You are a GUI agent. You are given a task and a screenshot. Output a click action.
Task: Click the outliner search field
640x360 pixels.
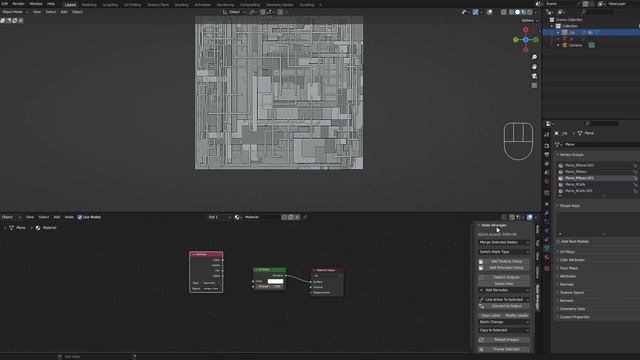[x=598, y=12]
